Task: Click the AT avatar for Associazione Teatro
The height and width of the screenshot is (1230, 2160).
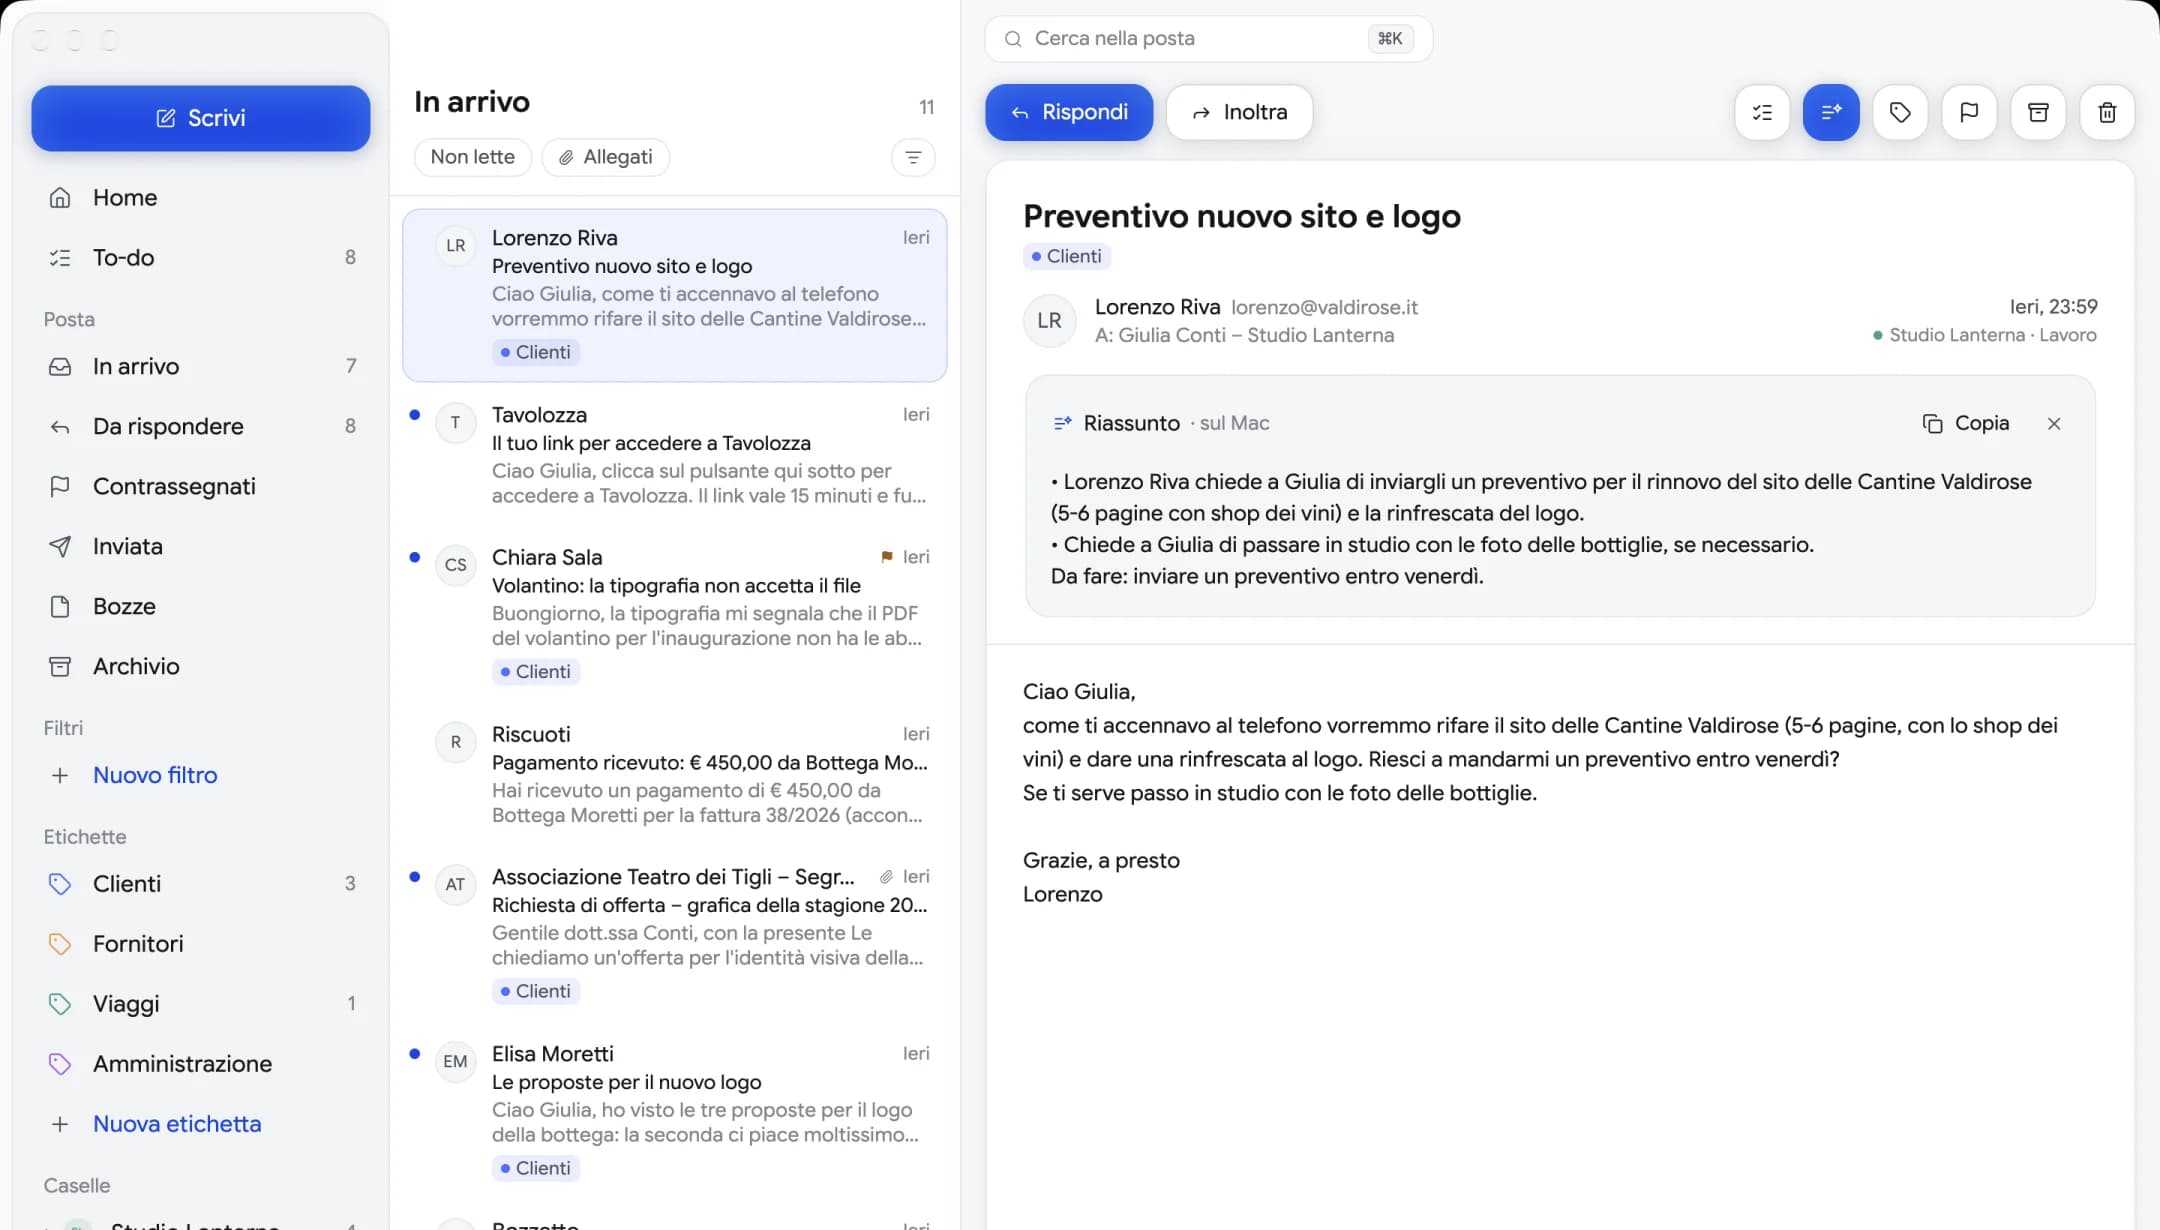Action: point(456,885)
